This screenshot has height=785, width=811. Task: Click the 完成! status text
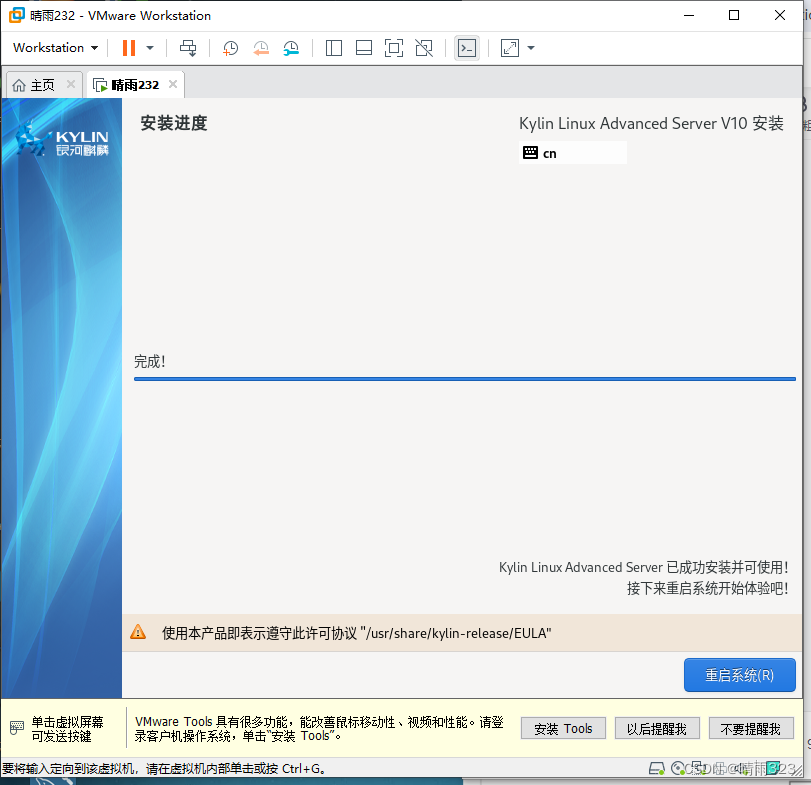click(149, 361)
